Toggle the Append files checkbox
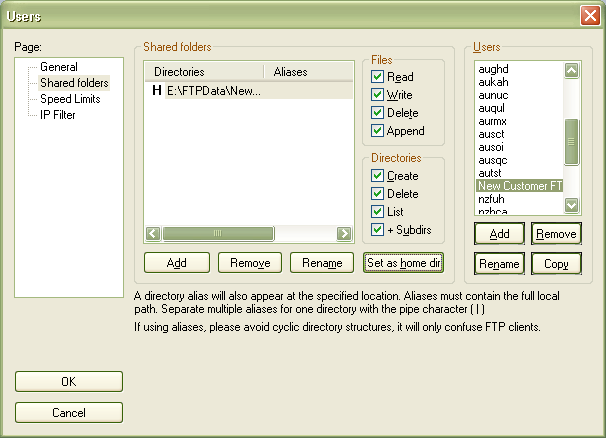Image resolution: width=606 pixels, height=438 pixels. (378, 131)
